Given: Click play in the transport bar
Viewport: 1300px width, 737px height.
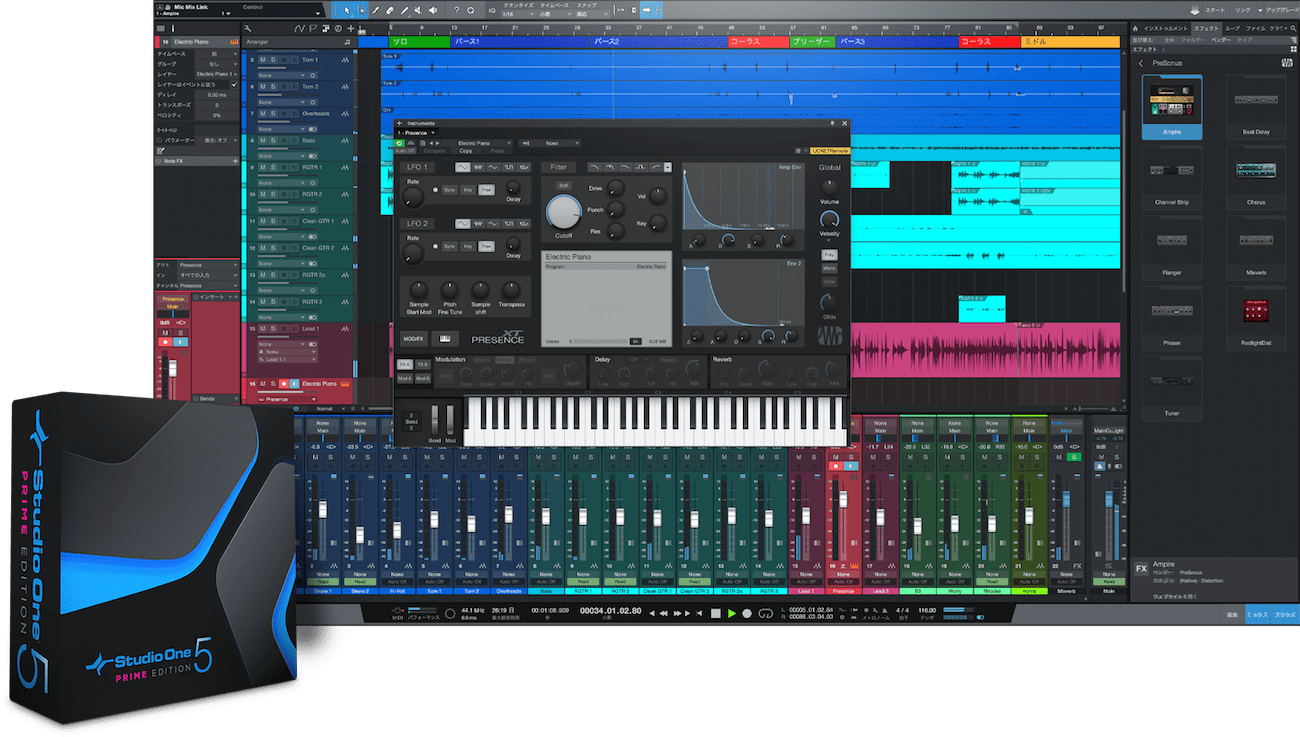Looking at the screenshot, I should [732, 613].
